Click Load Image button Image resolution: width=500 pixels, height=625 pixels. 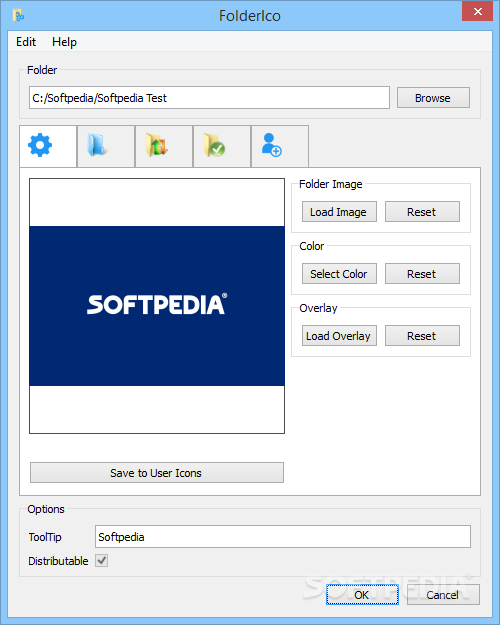tap(339, 212)
